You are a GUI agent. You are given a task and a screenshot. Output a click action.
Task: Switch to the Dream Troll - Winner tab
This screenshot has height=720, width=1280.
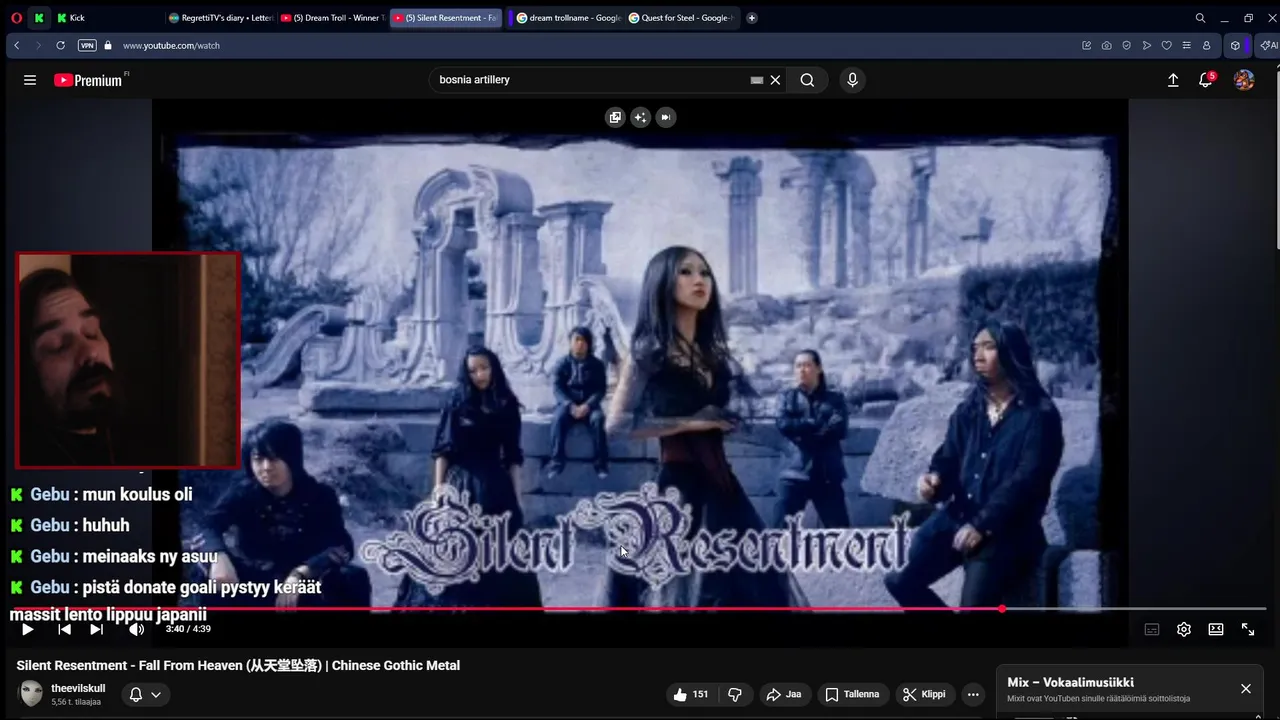(332, 18)
